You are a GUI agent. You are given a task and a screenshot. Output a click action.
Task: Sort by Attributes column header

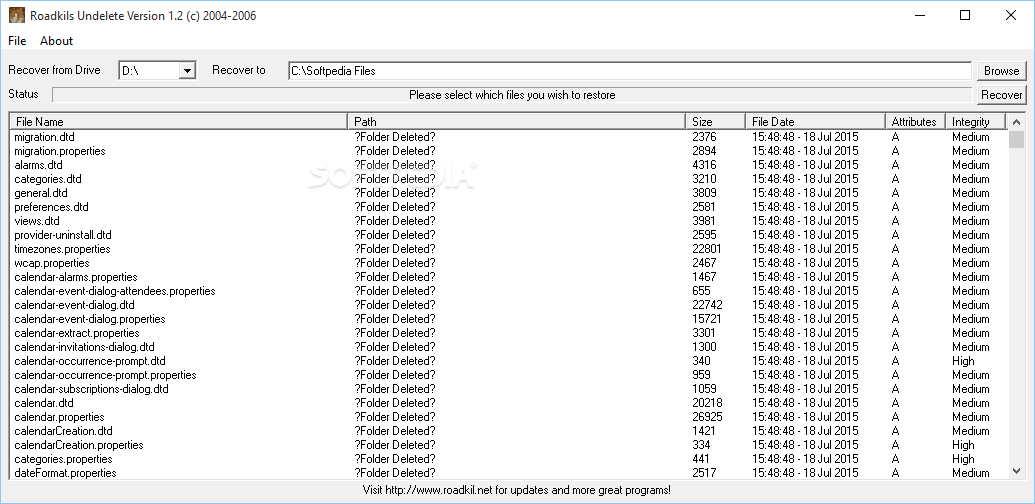coord(915,121)
